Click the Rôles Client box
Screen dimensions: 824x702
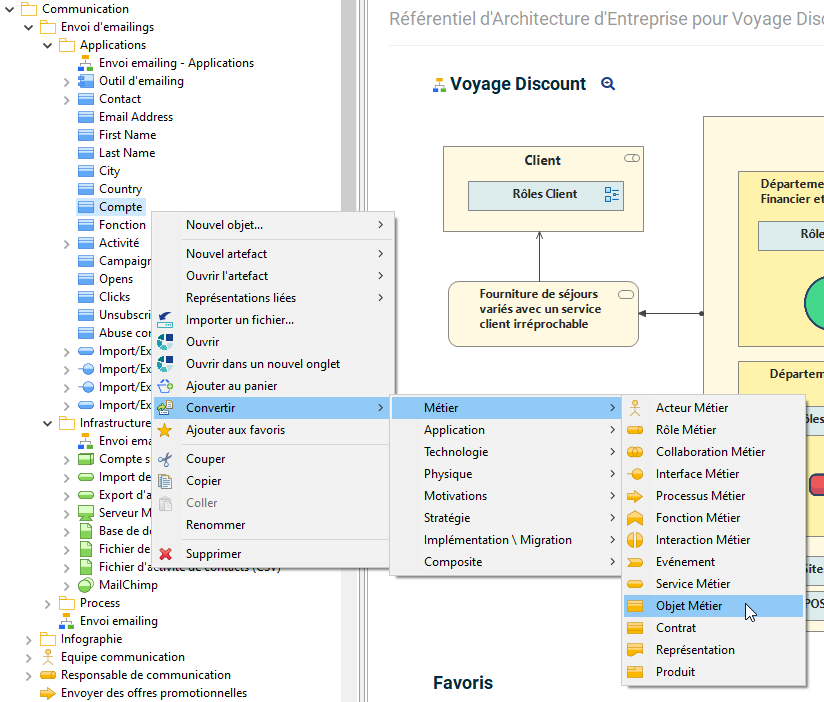click(545, 195)
